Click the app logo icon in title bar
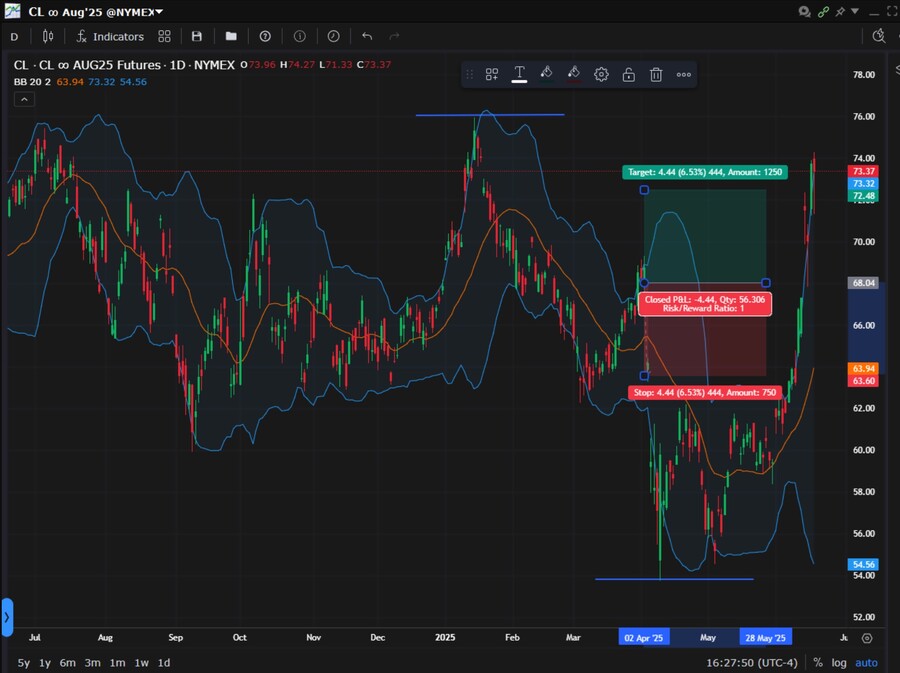The image size is (900, 673). pyautogui.click(x=12, y=11)
